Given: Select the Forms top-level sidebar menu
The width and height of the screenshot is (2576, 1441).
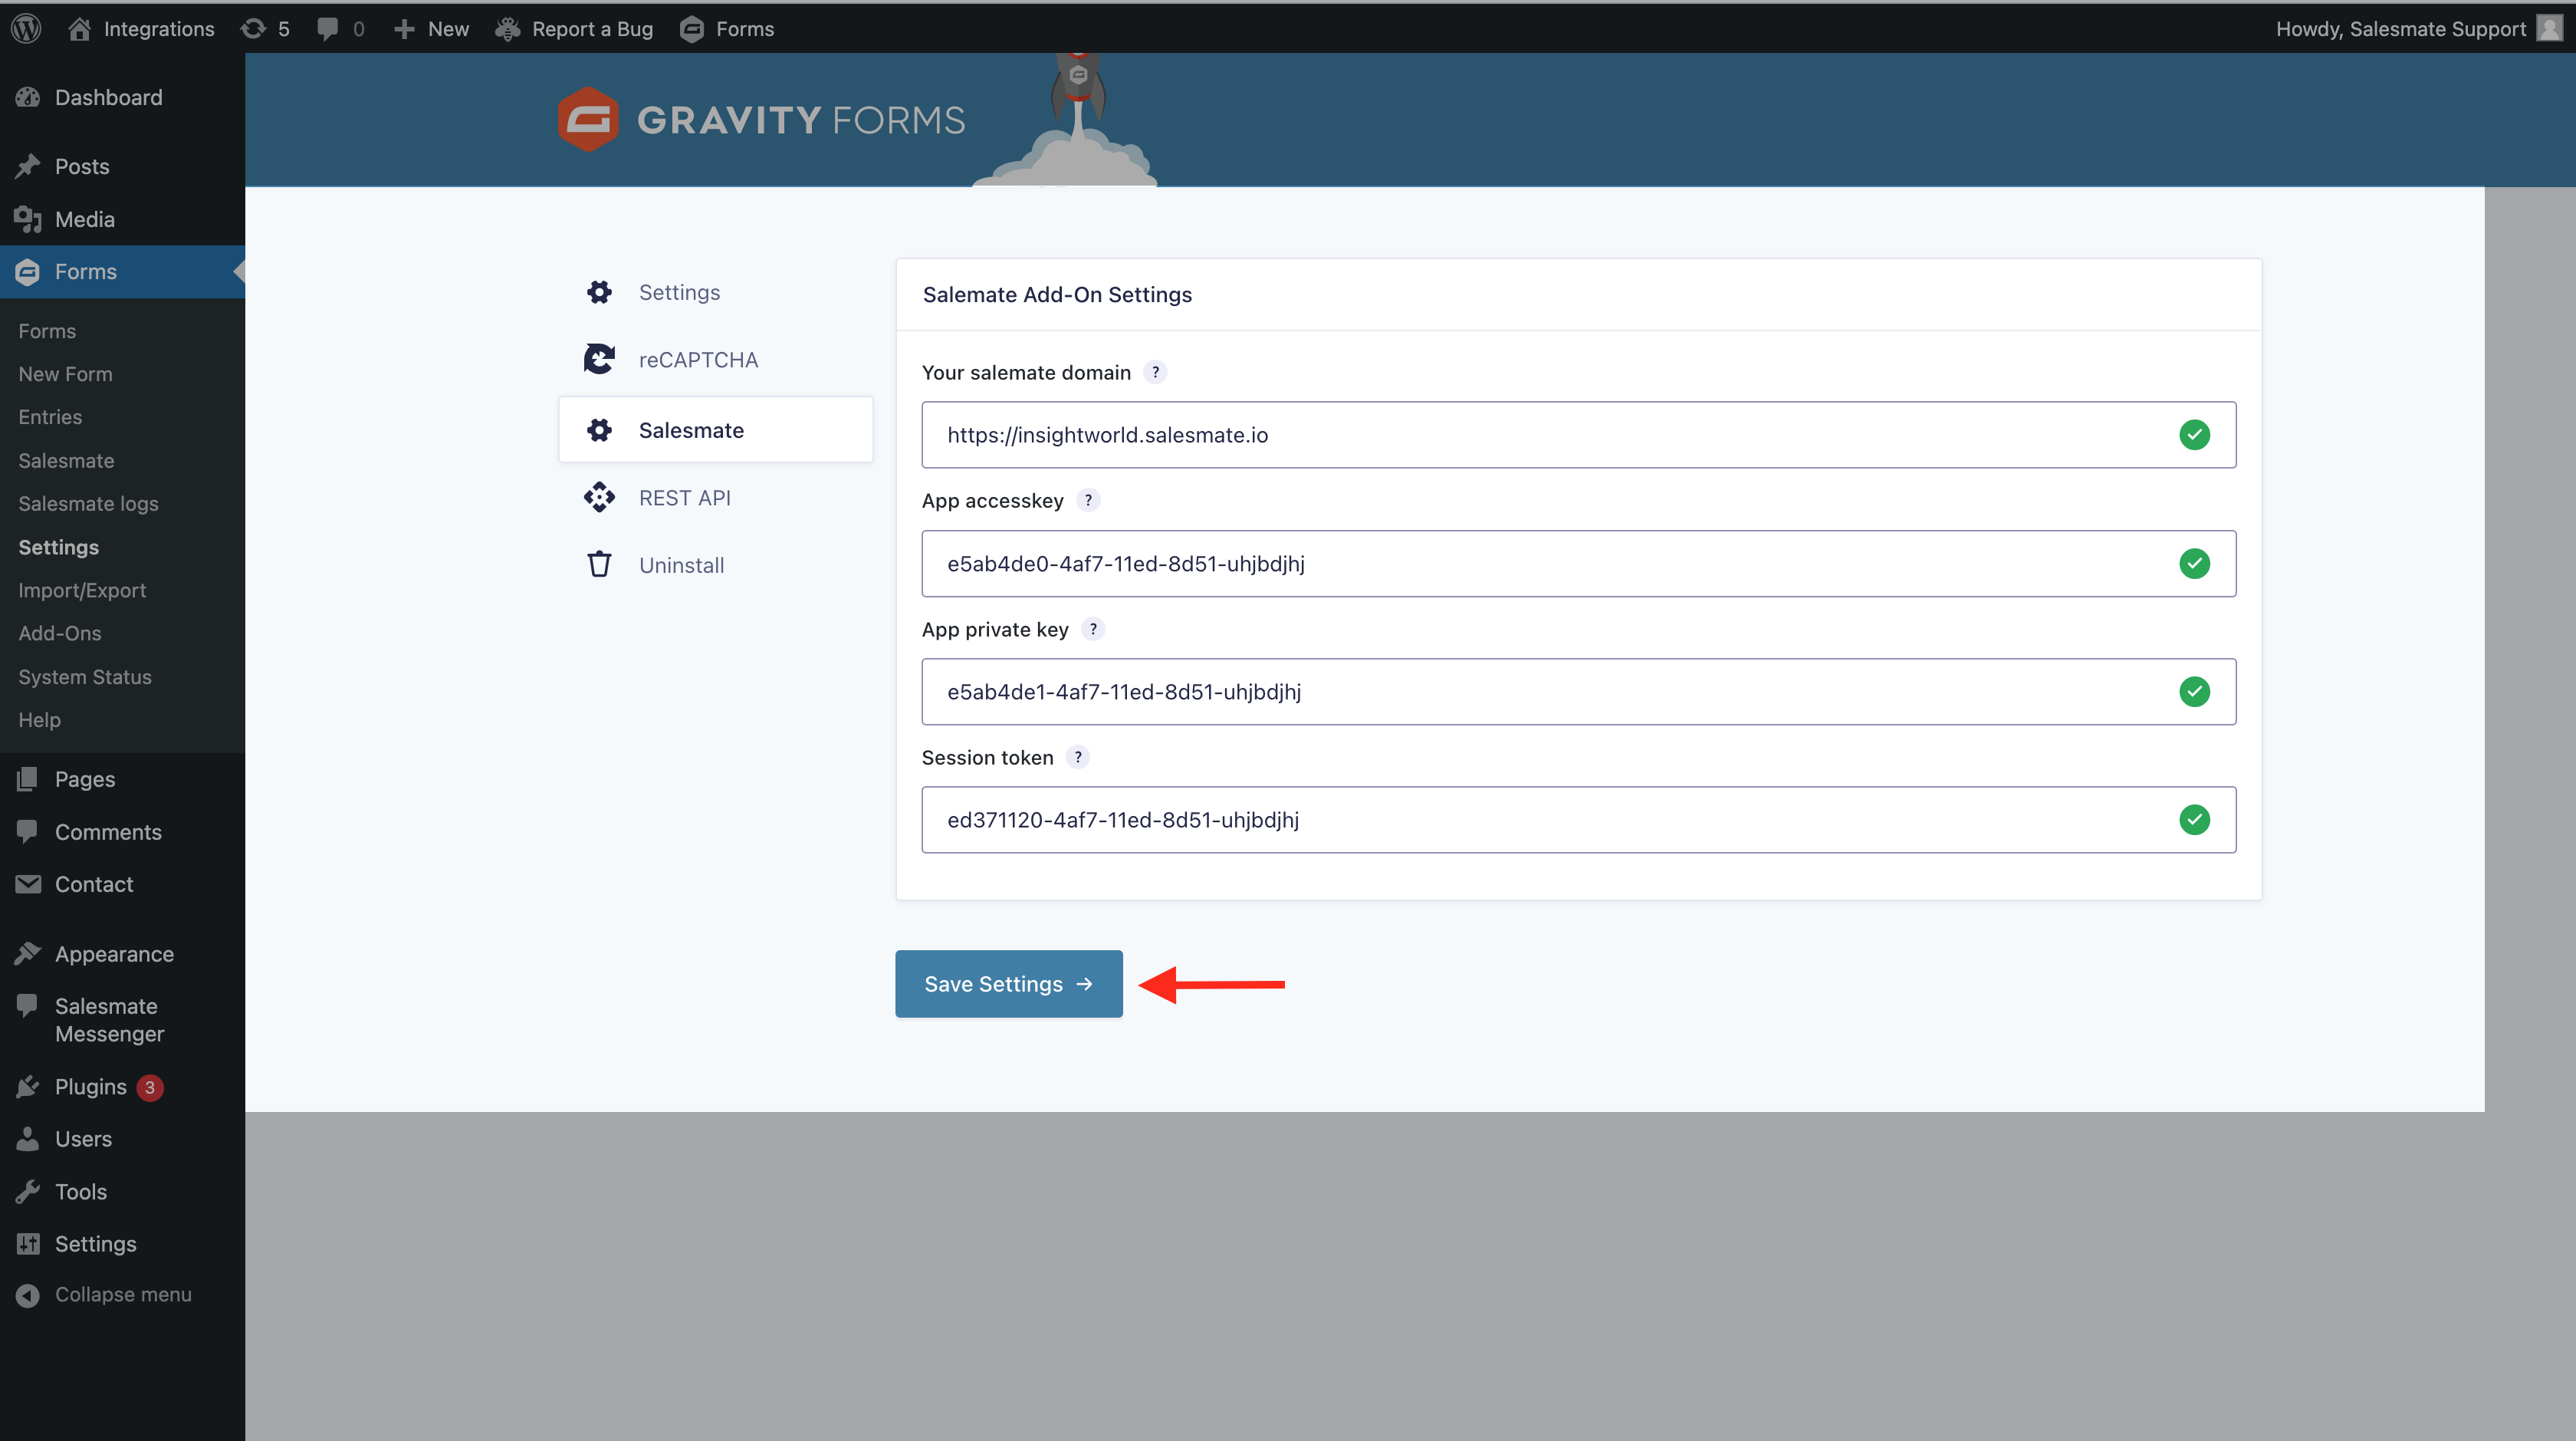Looking at the screenshot, I should [122, 271].
